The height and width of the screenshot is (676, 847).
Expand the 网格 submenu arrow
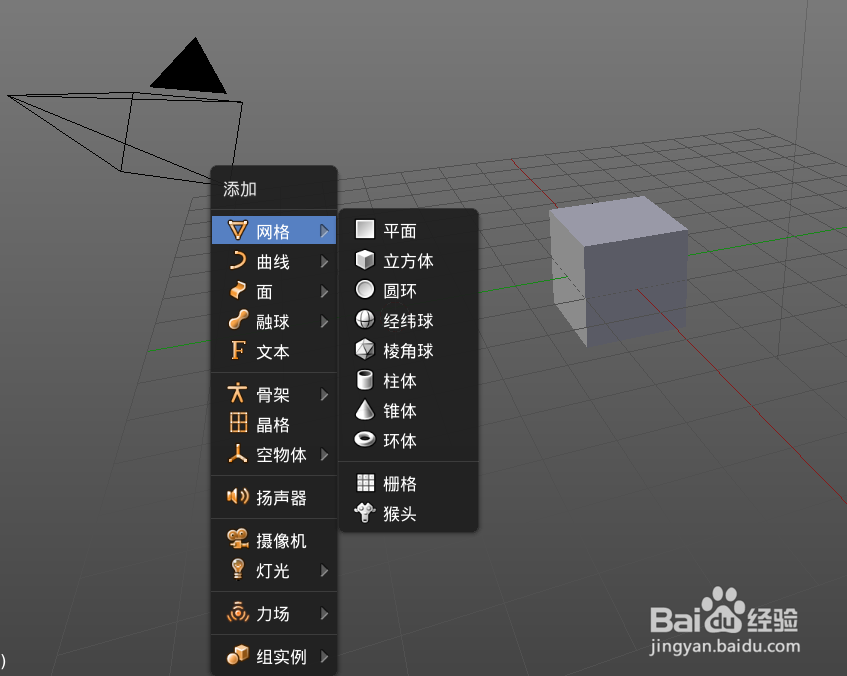coord(324,231)
